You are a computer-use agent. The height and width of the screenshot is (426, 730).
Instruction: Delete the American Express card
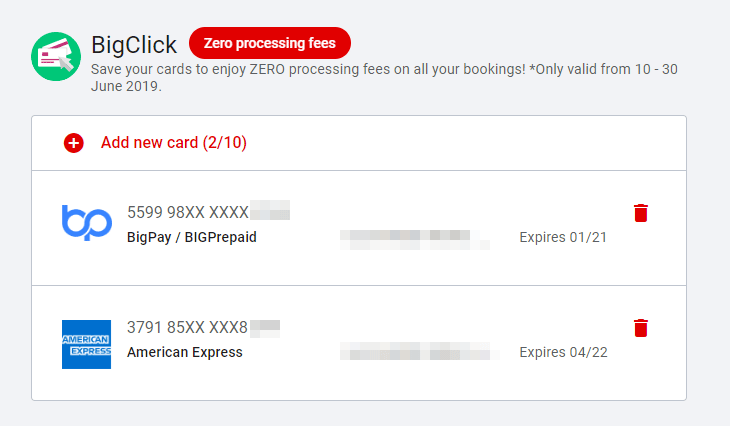(641, 328)
